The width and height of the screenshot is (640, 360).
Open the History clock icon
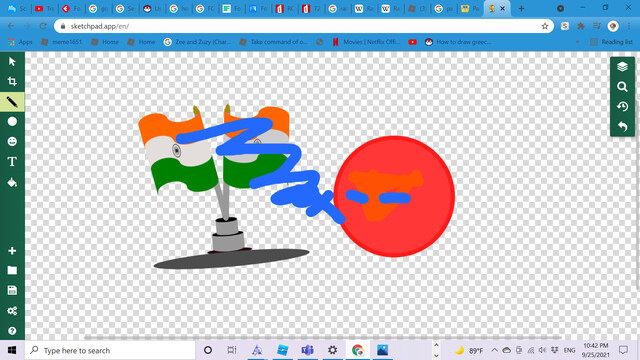click(622, 107)
